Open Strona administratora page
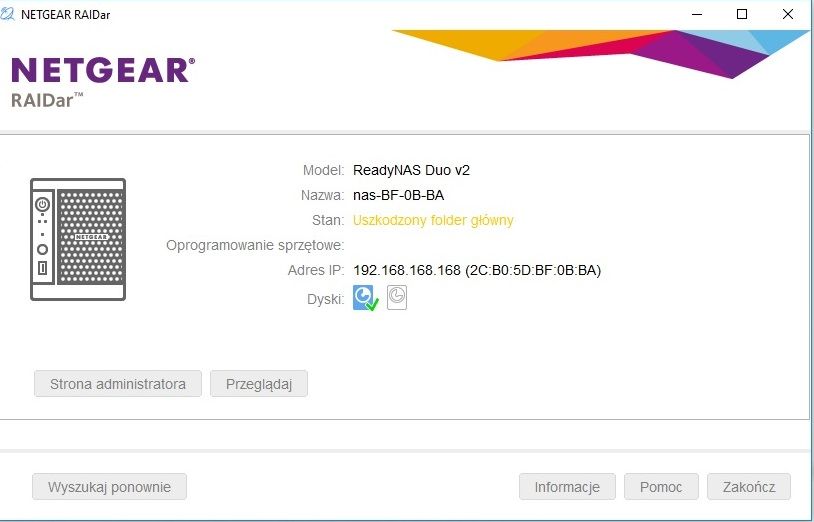 click(x=118, y=384)
